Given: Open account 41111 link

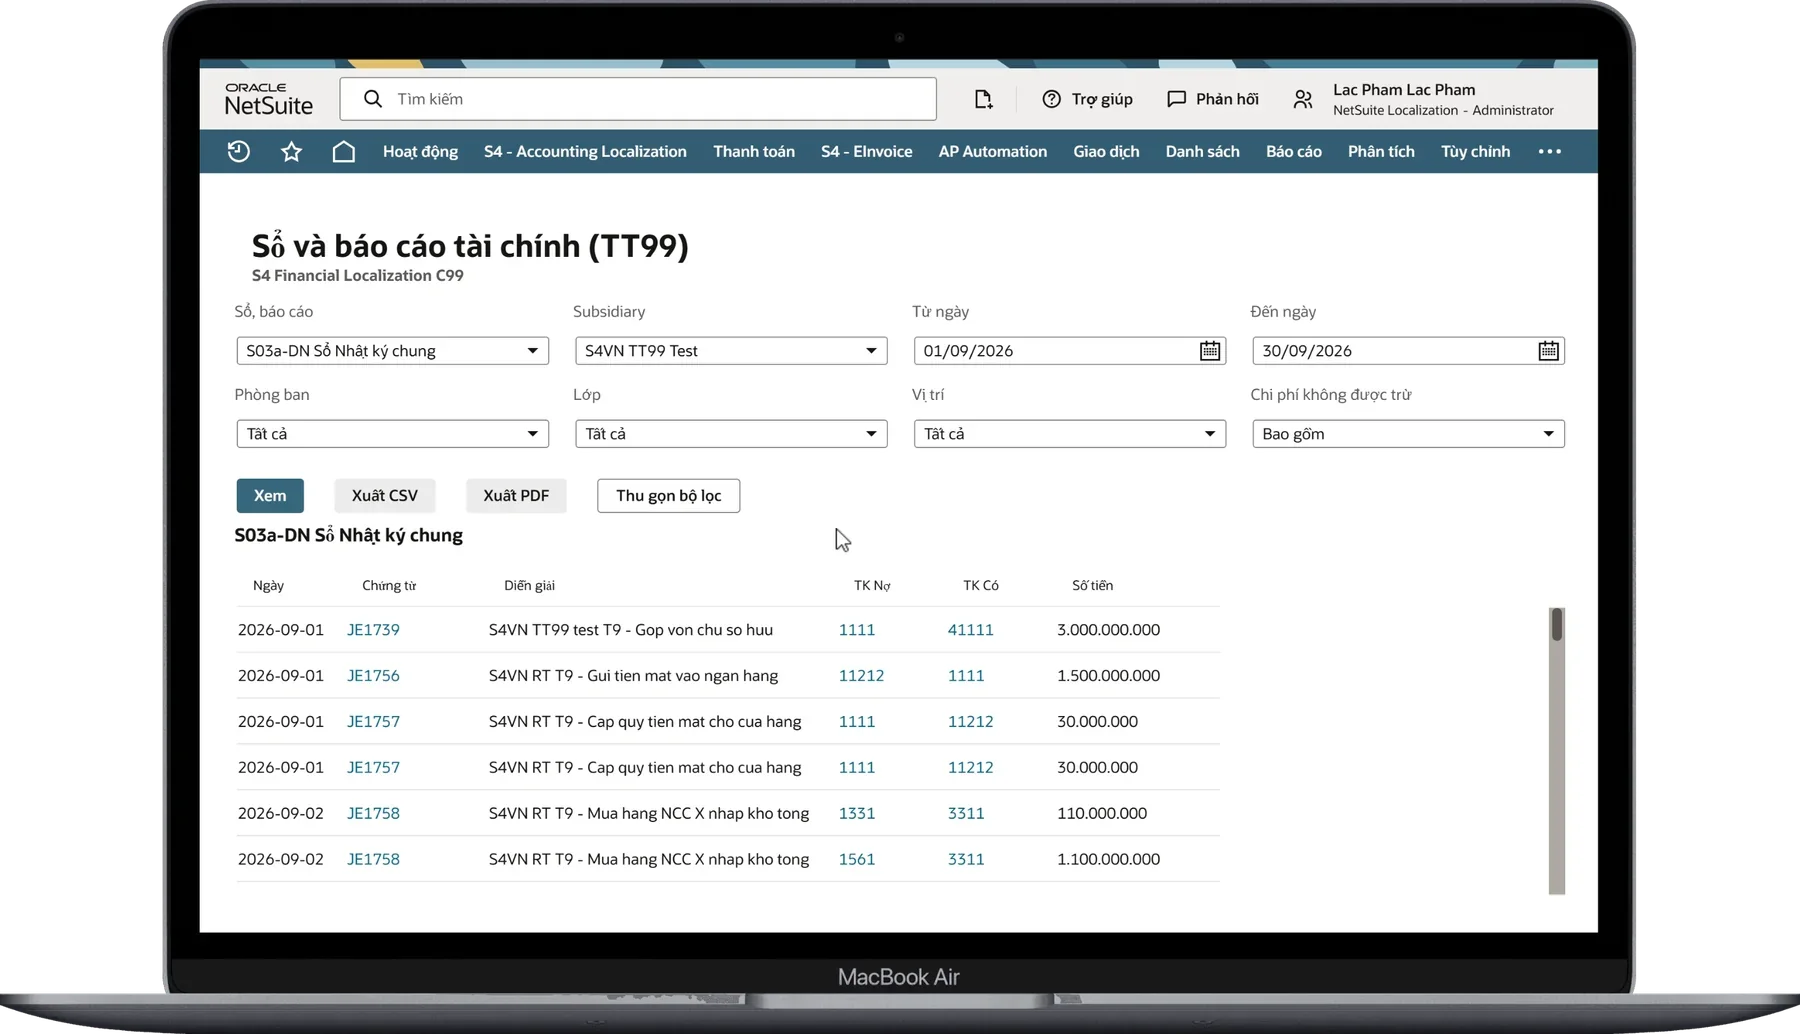Looking at the screenshot, I should pos(970,630).
